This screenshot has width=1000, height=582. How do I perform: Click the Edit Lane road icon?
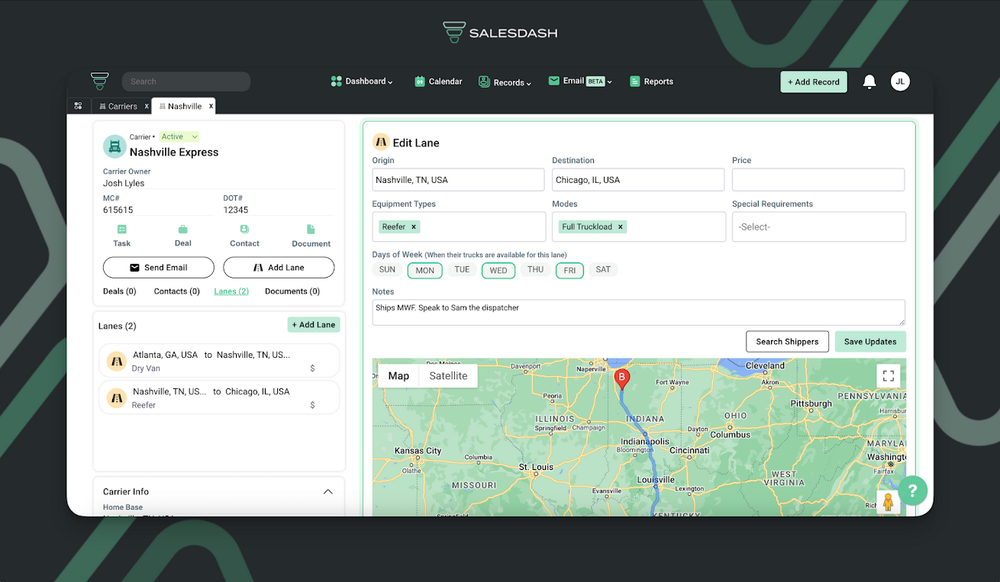click(x=381, y=142)
